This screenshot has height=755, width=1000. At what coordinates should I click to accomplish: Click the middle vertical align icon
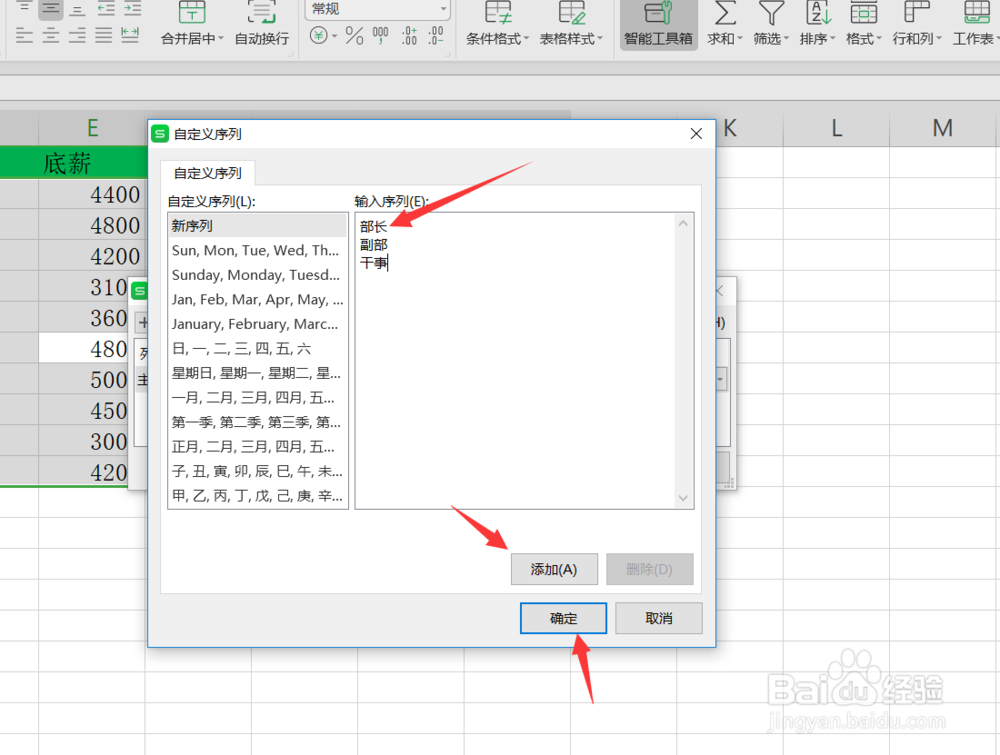pyautogui.click(x=50, y=9)
